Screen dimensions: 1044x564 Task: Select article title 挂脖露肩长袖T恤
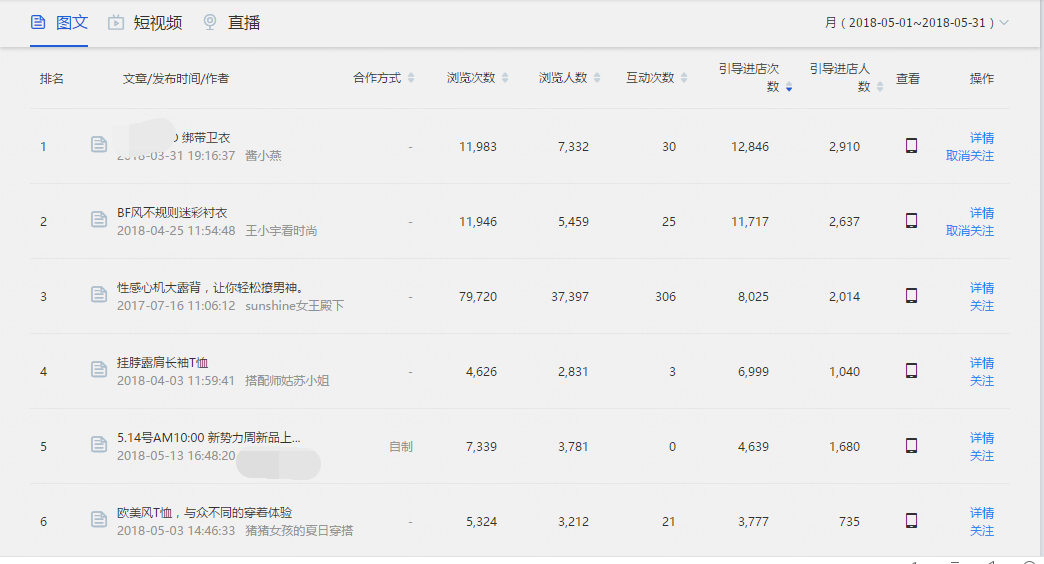point(162,362)
